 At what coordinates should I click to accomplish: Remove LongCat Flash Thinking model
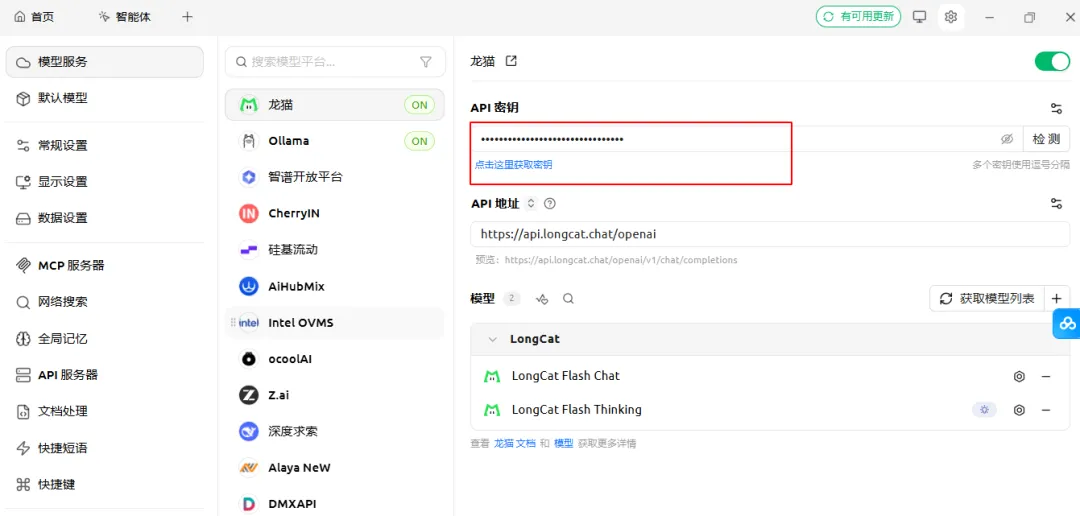[x=1046, y=410]
